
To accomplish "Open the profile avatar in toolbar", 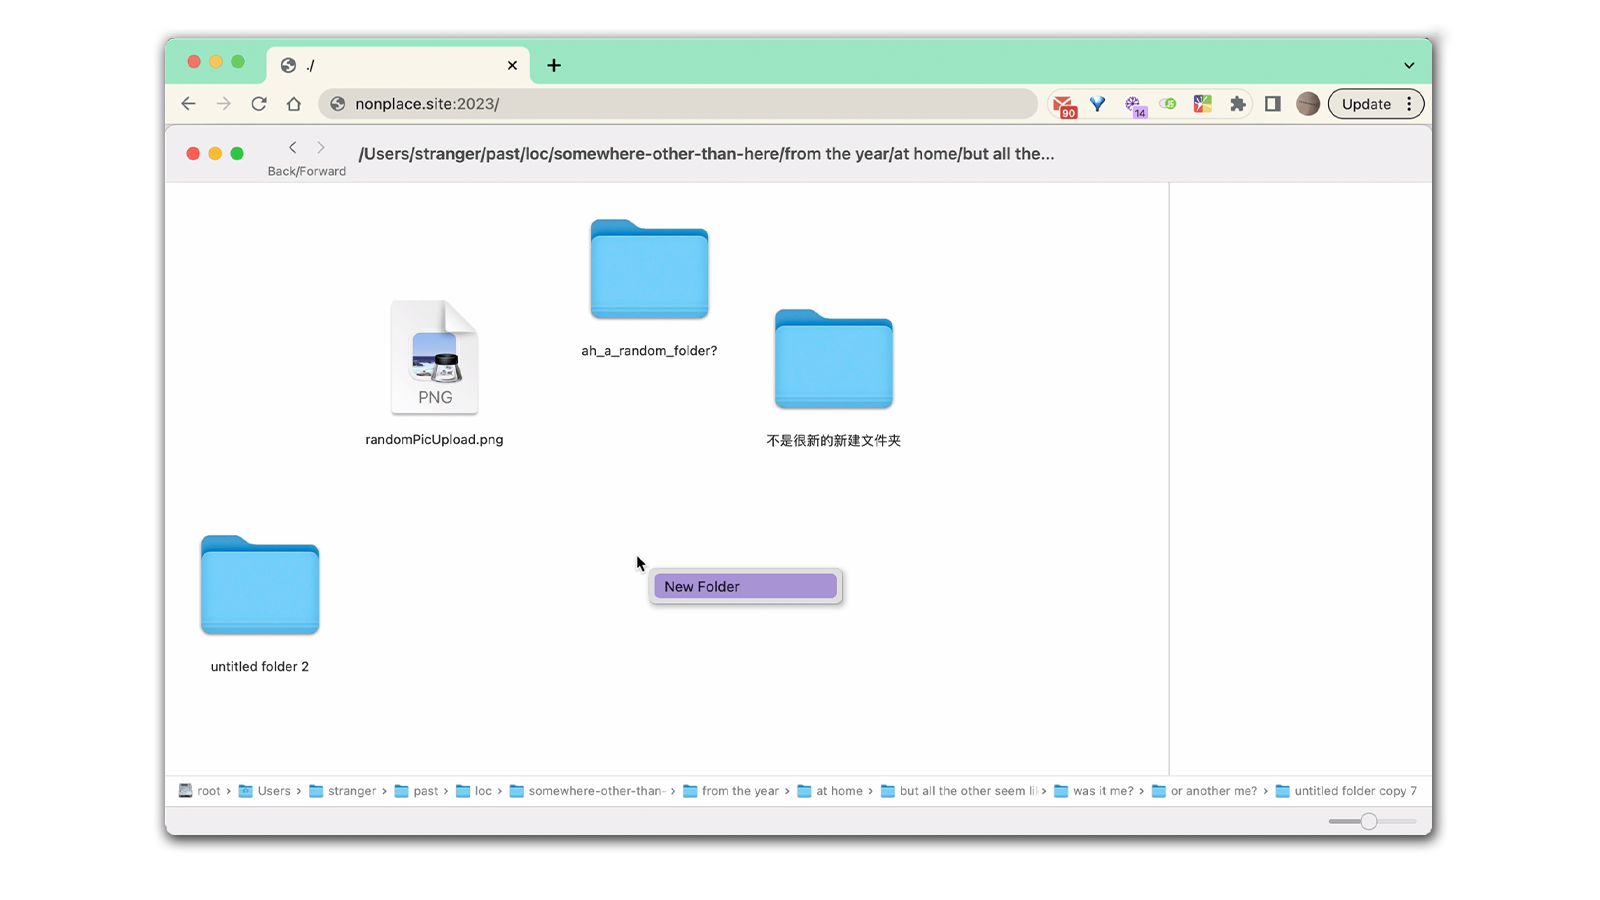I will [1307, 104].
